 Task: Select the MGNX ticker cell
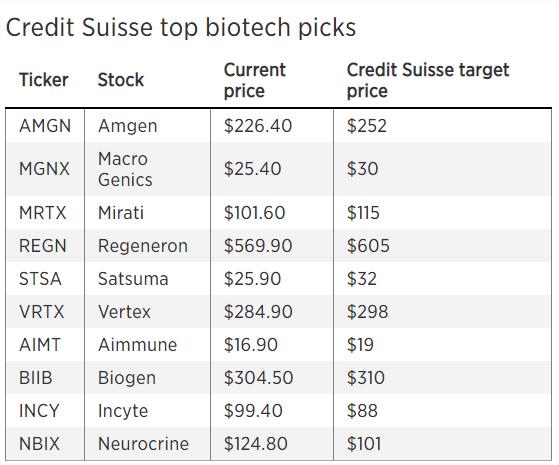click(45, 169)
